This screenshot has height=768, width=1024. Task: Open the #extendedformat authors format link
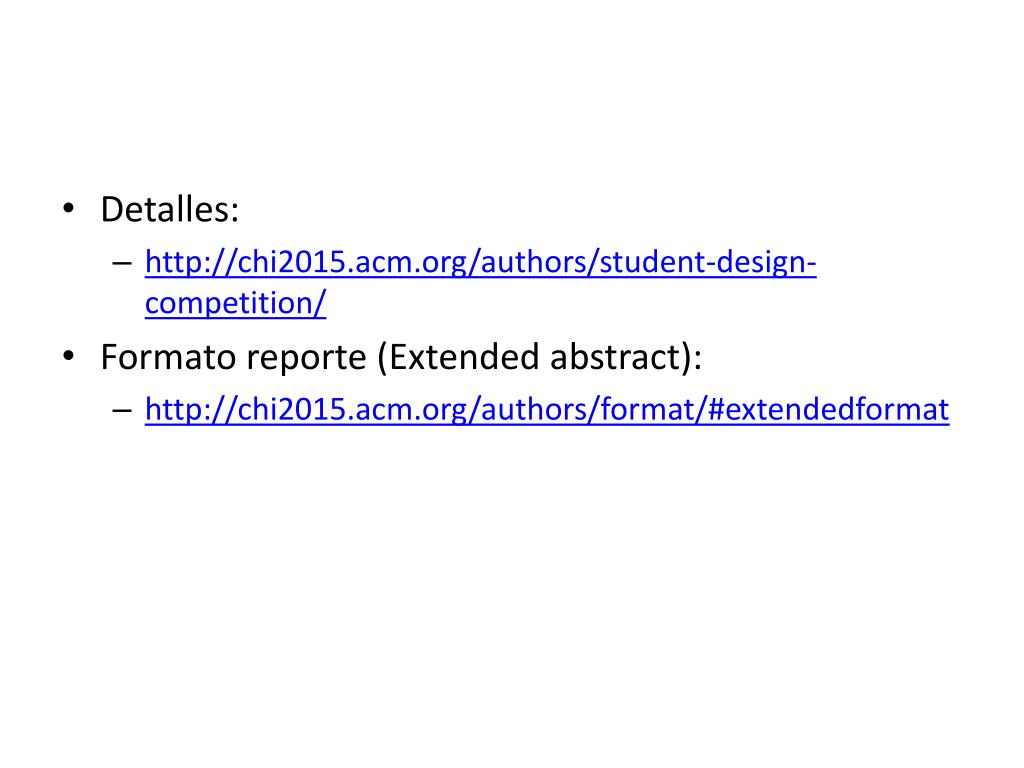[x=547, y=410]
